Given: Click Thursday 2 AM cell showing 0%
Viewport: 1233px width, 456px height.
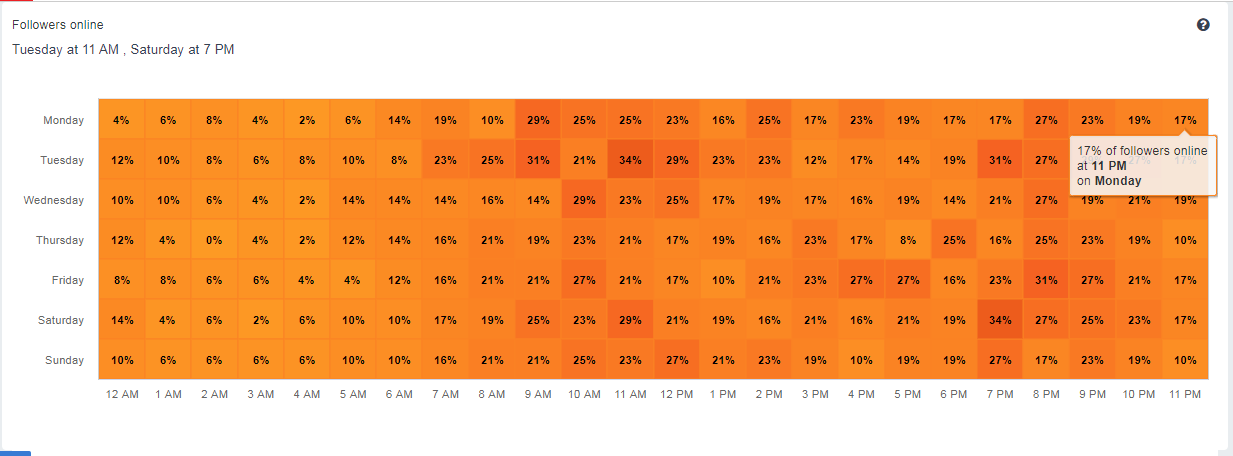Looking at the screenshot, I should coord(214,240).
